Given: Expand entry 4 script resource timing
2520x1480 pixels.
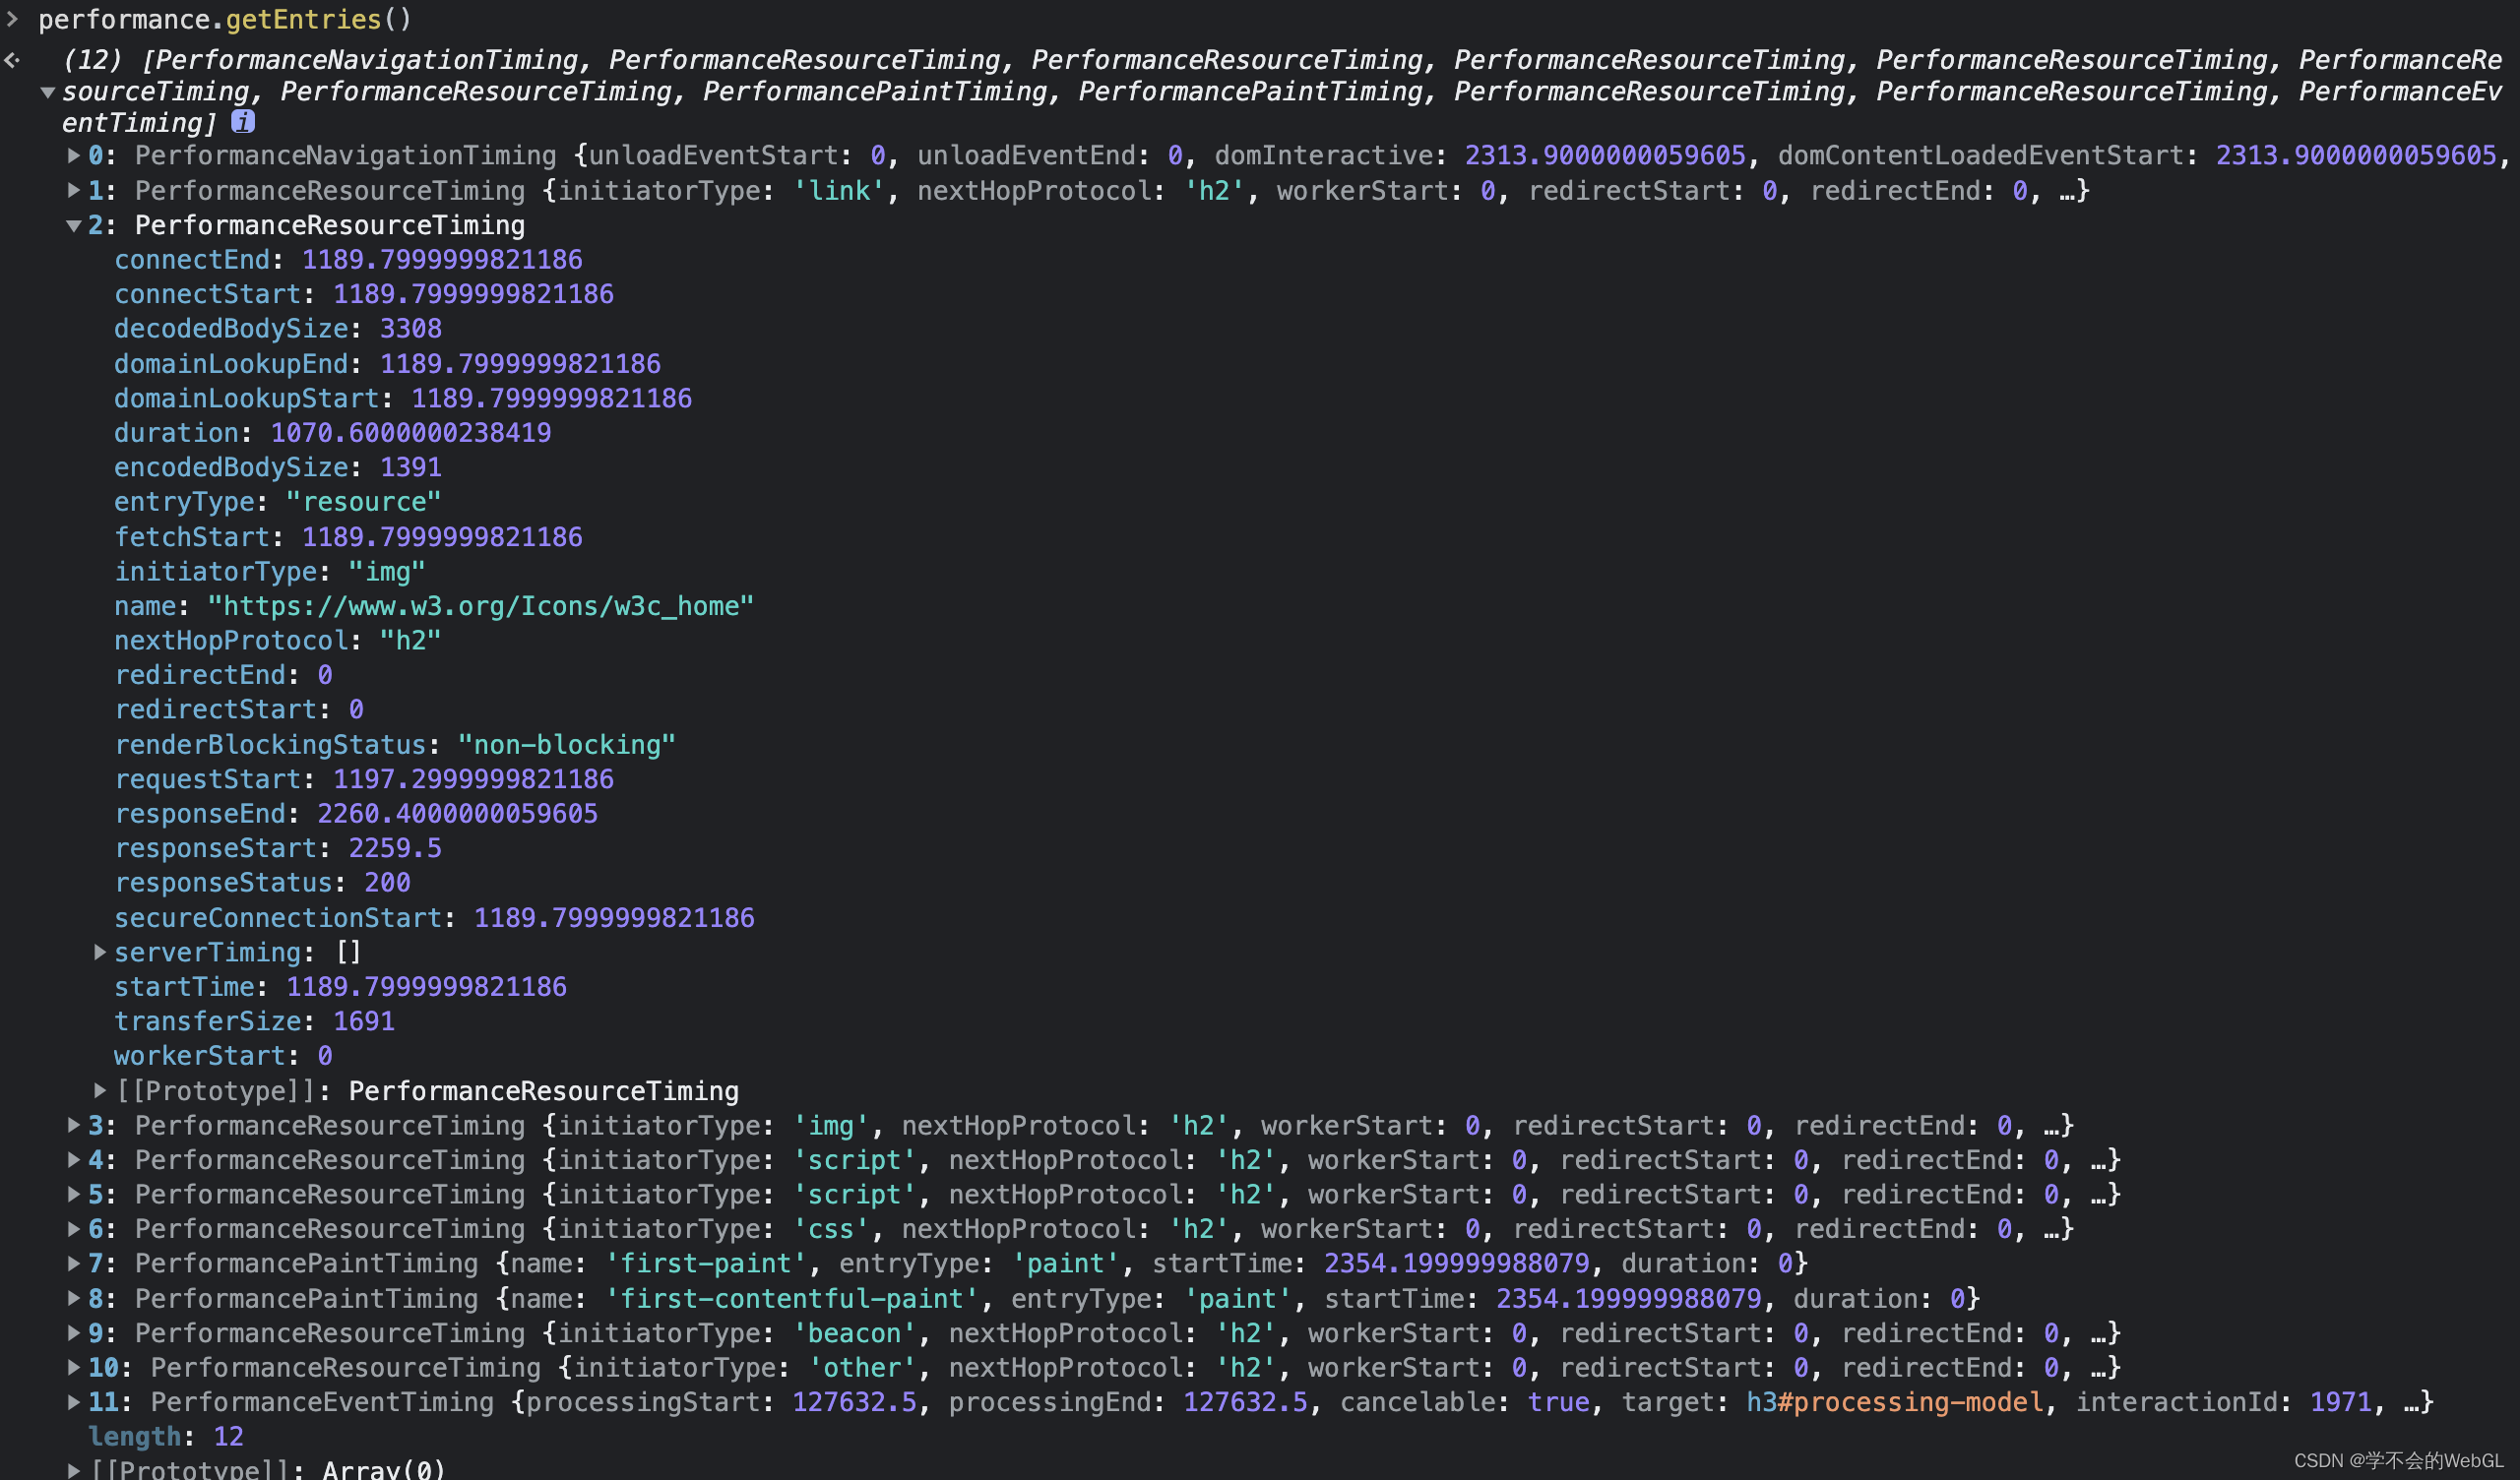Looking at the screenshot, I should (74, 1160).
